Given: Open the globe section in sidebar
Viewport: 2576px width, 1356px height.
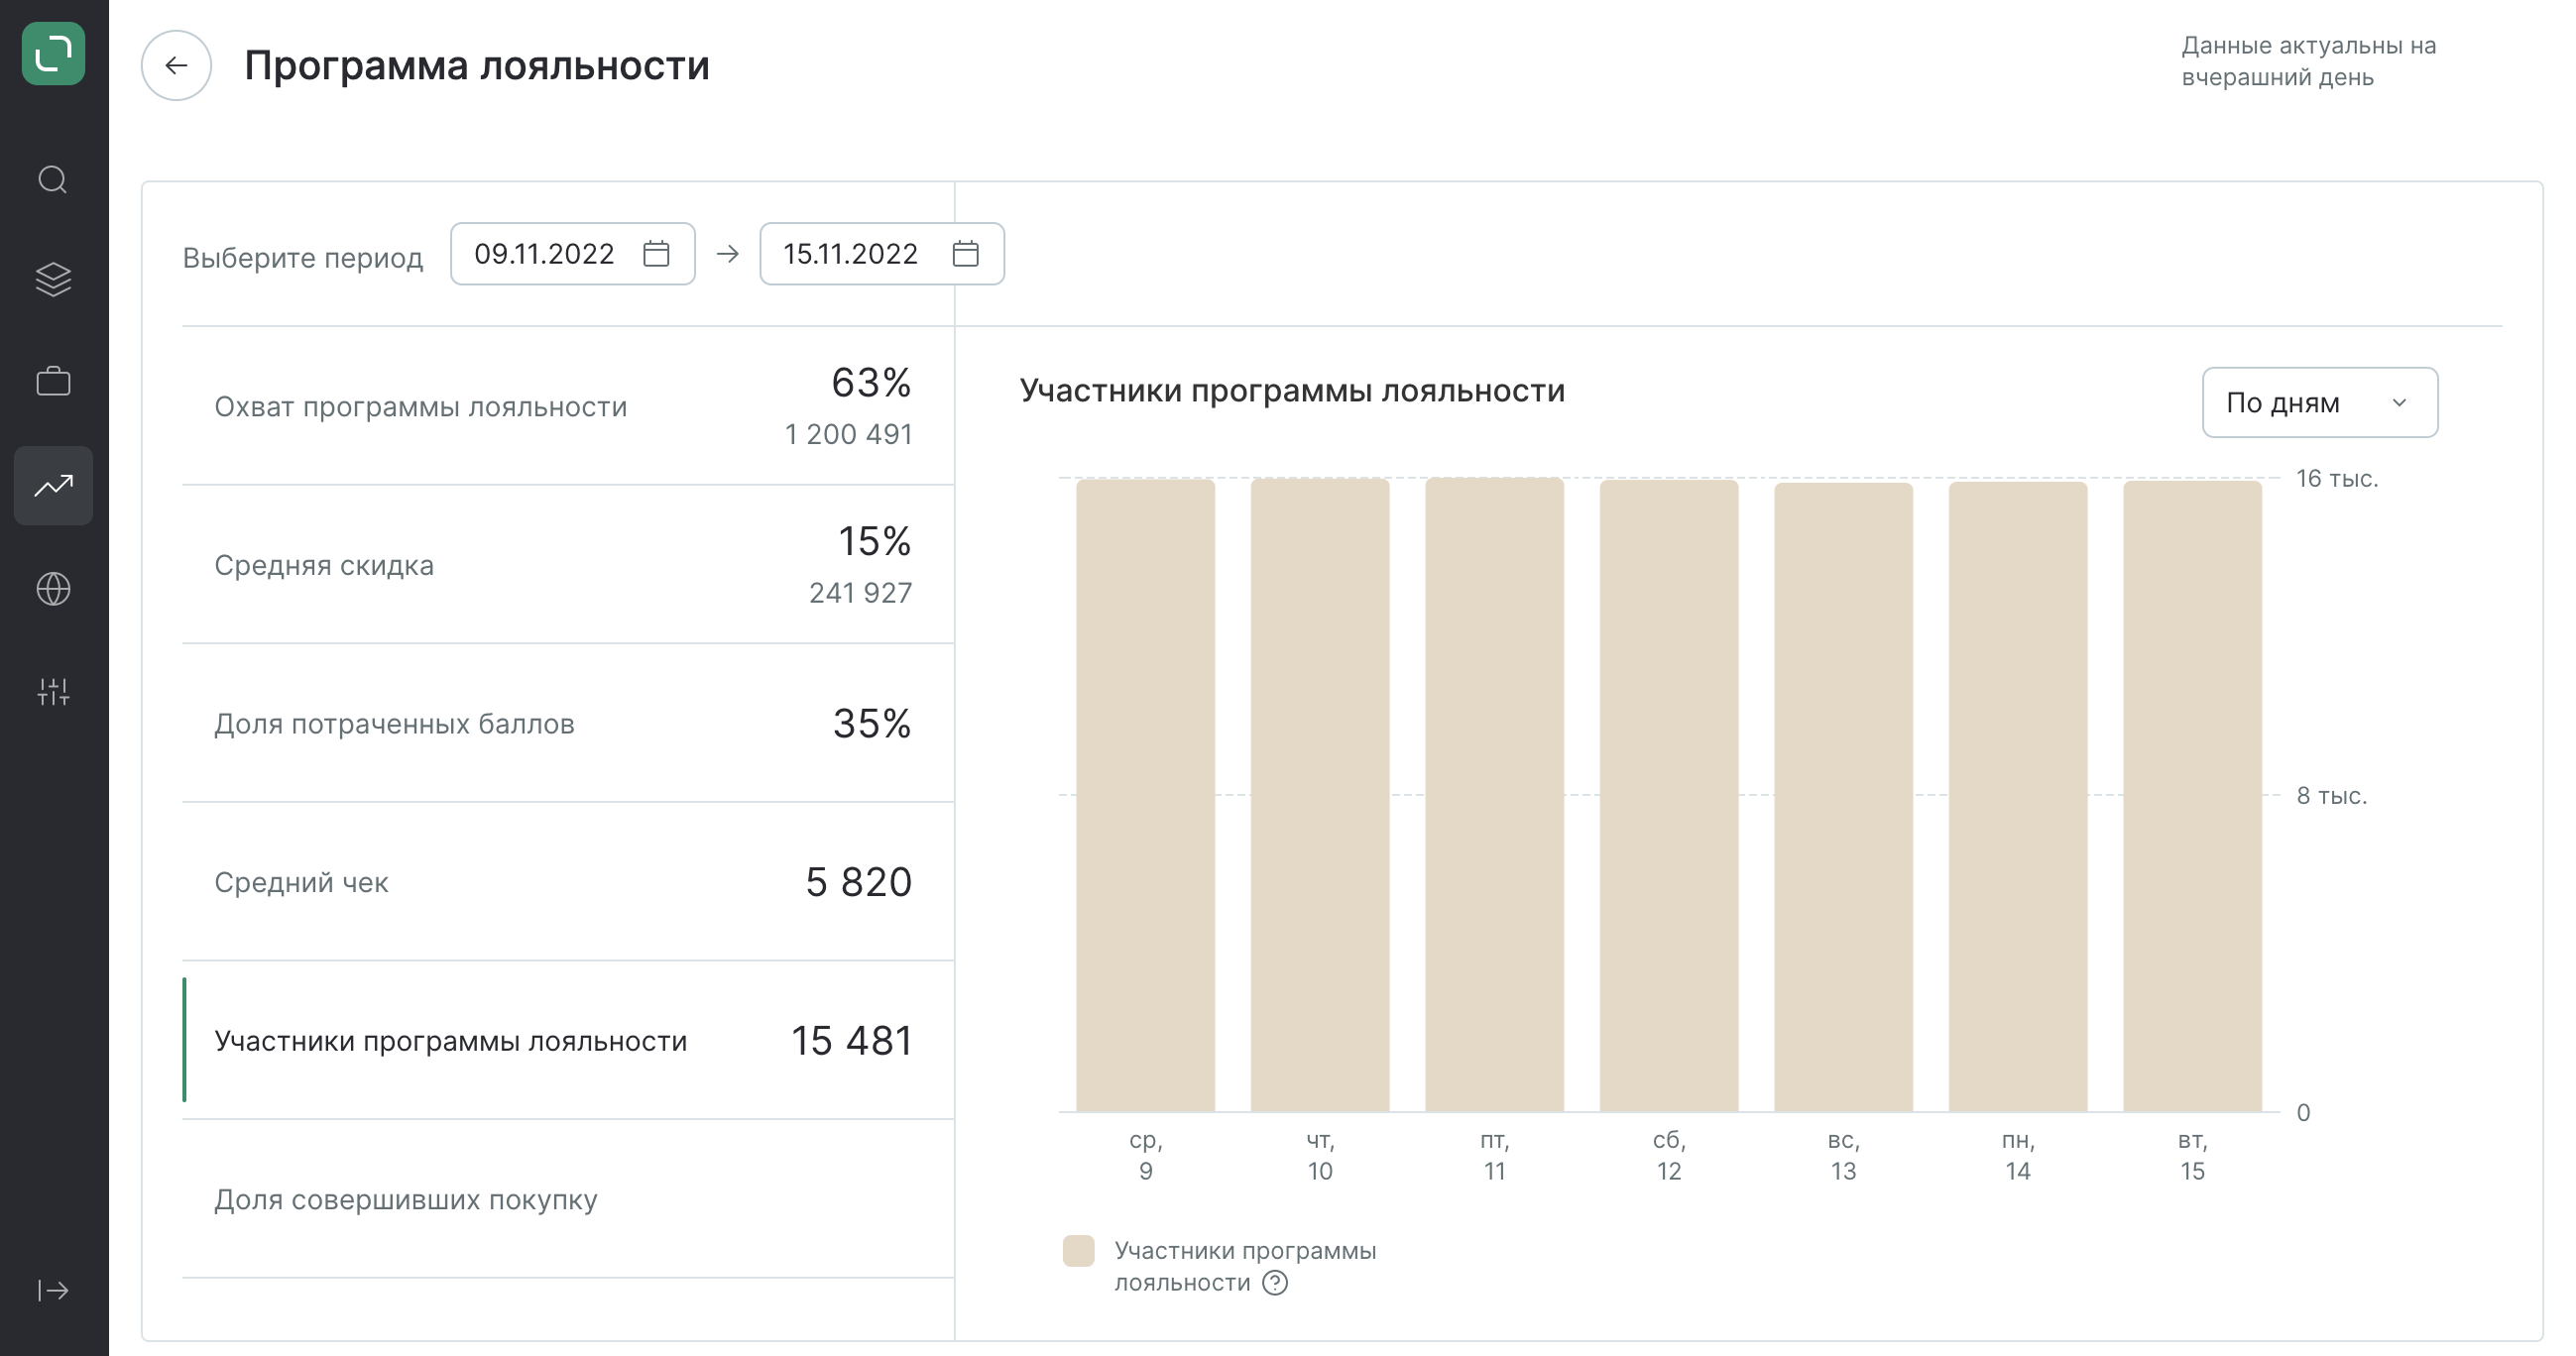Looking at the screenshot, I should point(53,589).
